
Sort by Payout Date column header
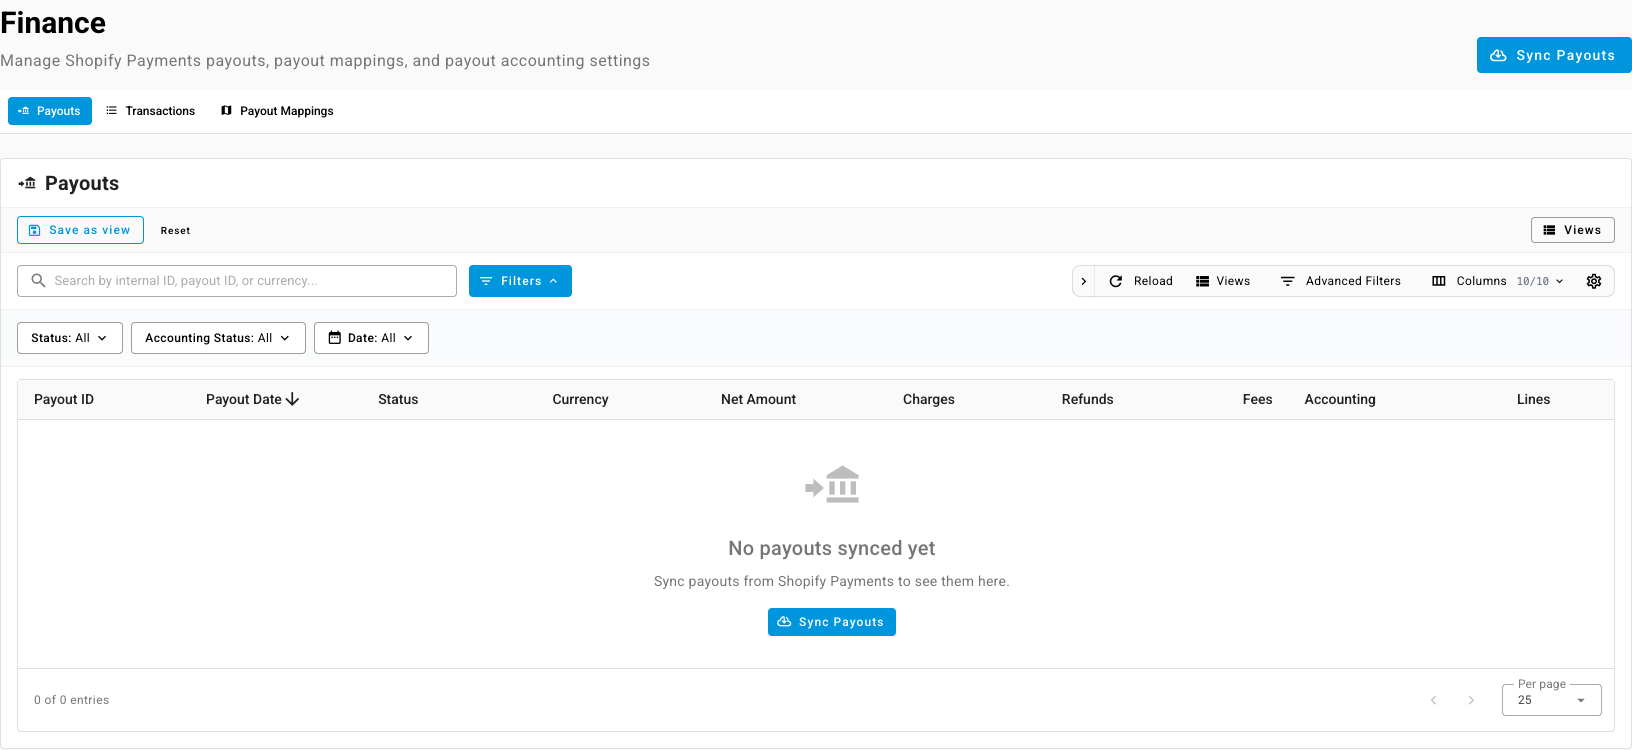pyautogui.click(x=244, y=399)
